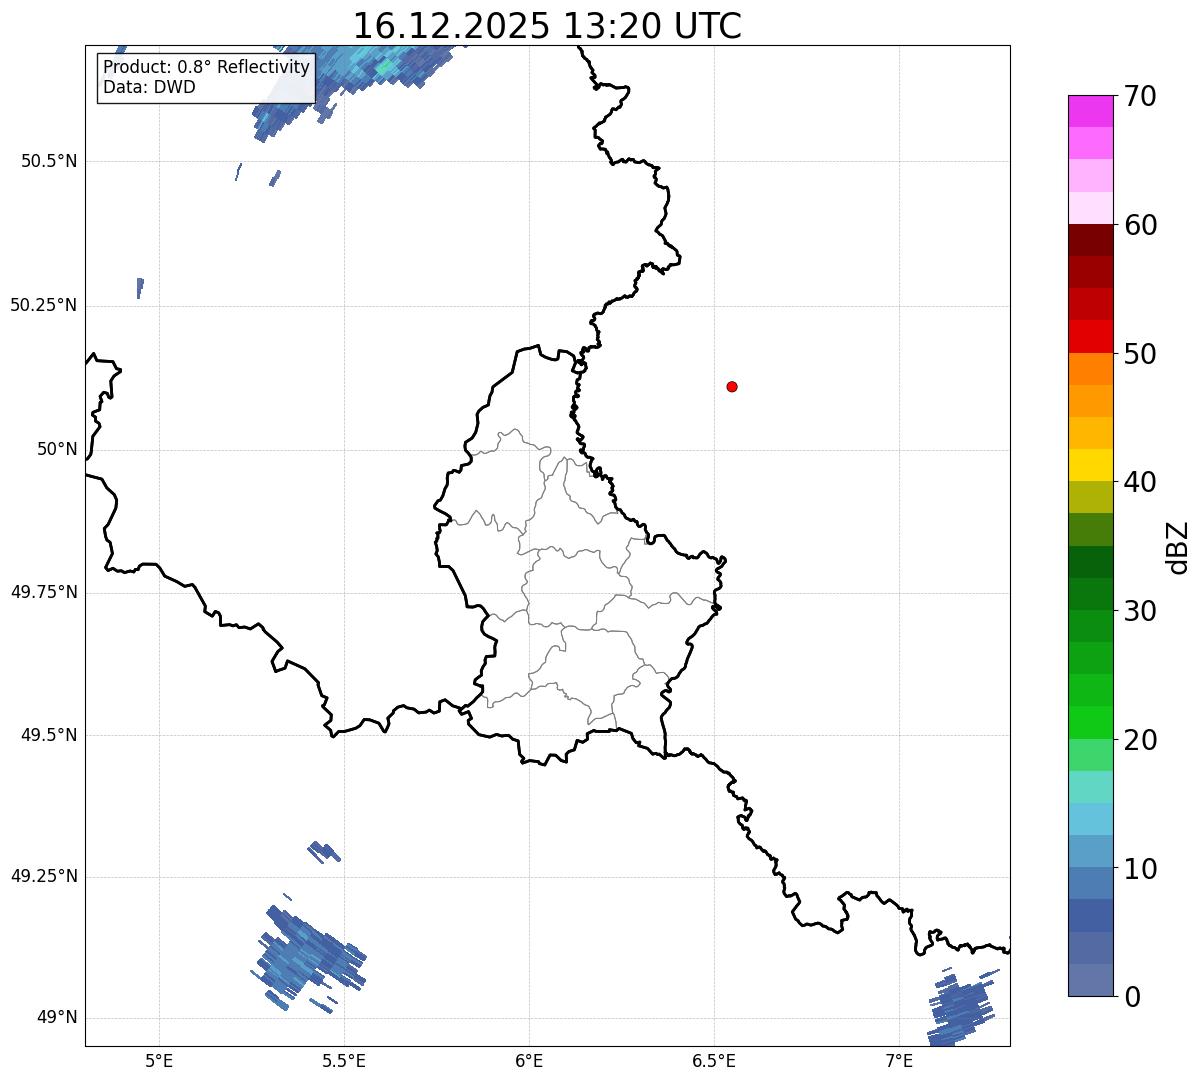Click the 'Product: 0.8° Reflectivity' label
This screenshot has height=1081, width=1202.
tap(207, 67)
